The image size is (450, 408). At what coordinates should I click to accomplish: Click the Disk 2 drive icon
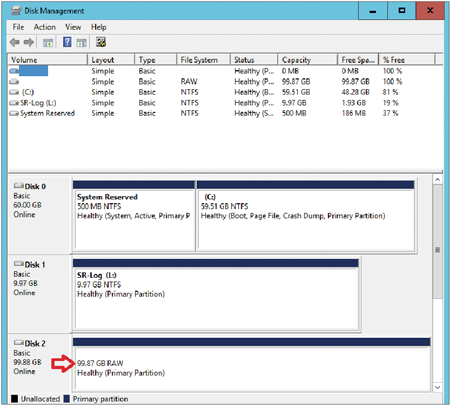coord(19,343)
